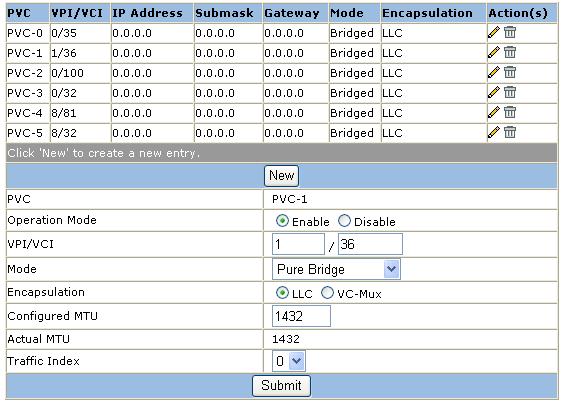Submit the PVC configuration

click(x=281, y=386)
